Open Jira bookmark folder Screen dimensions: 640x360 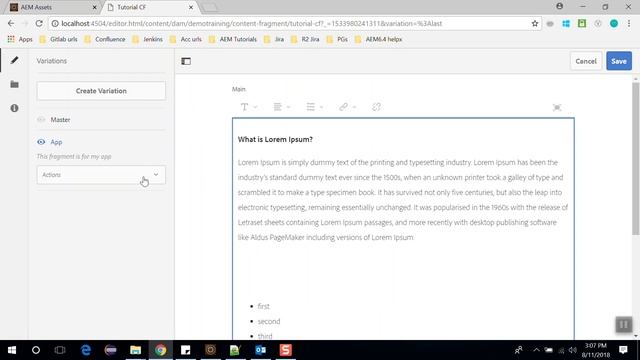[x=274, y=39]
